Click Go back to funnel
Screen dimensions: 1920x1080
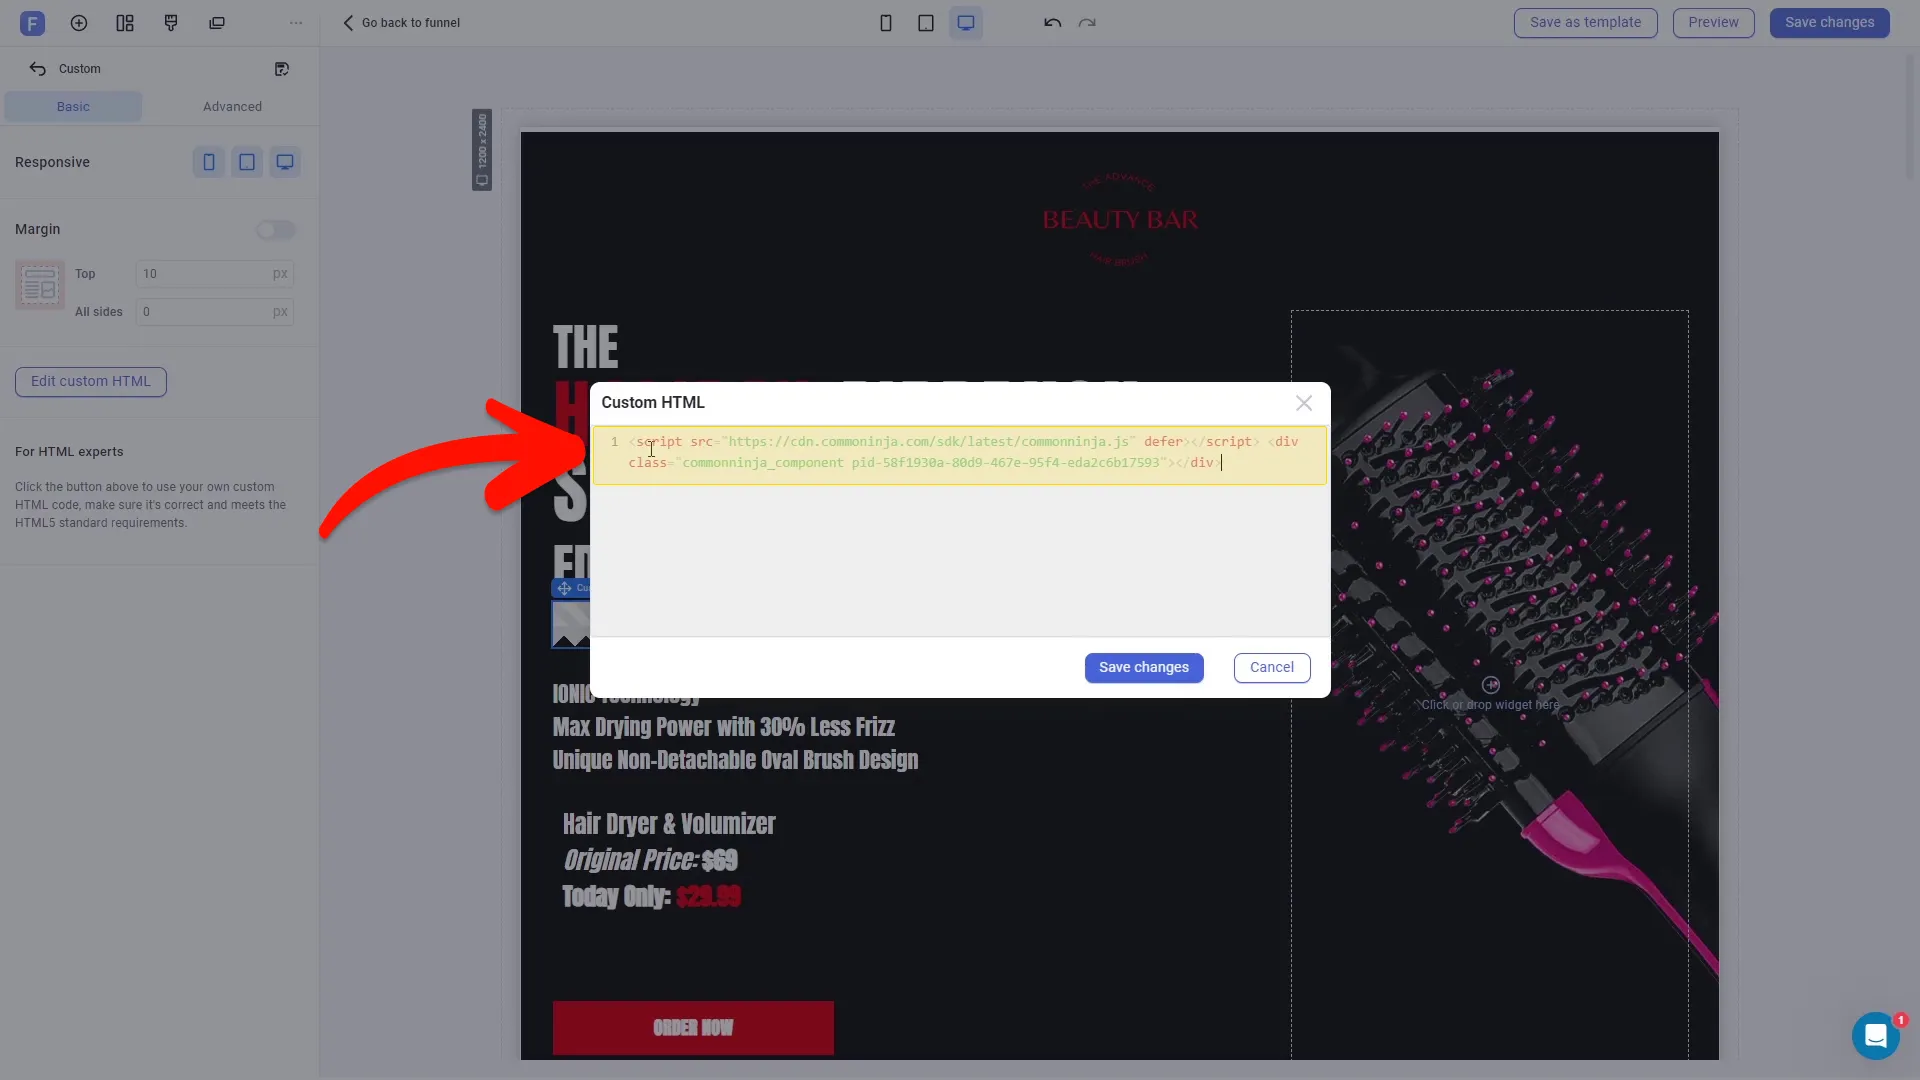(x=401, y=23)
